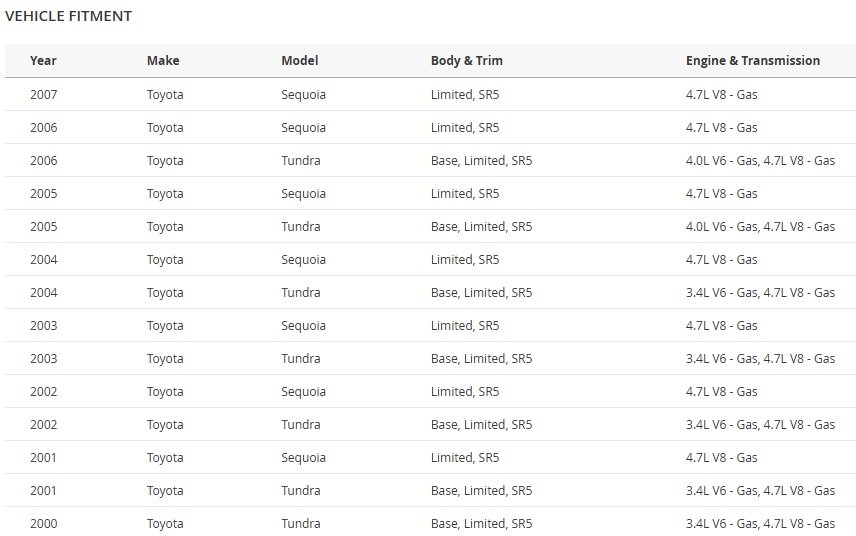Image resolution: width=856 pixels, height=536 pixels.
Task: Click the 2007 year cell
Action: pos(44,94)
